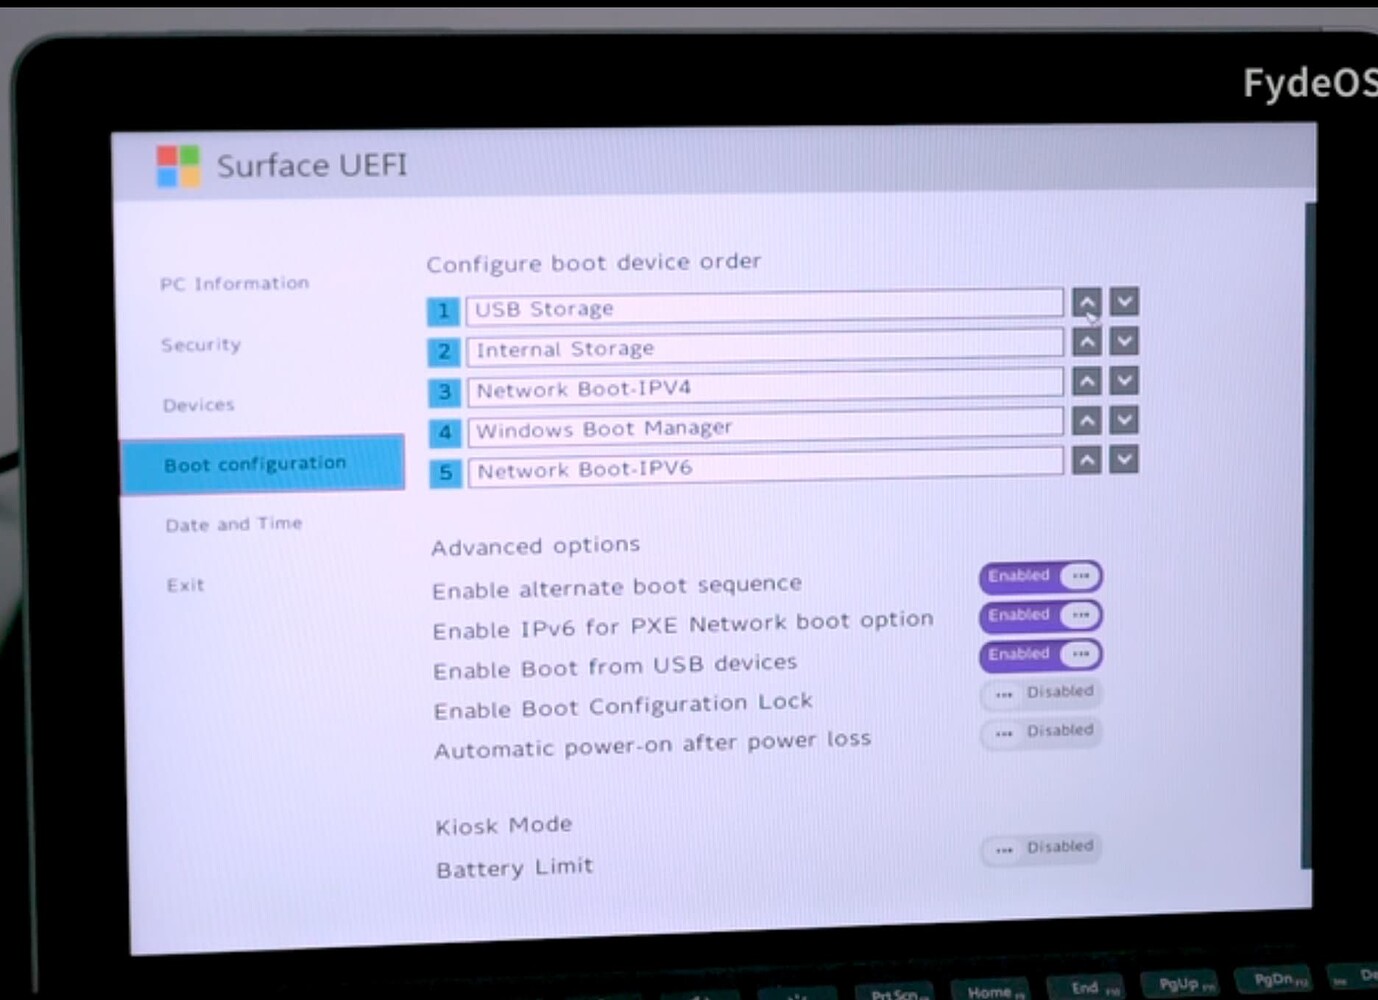Image resolution: width=1378 pixels, height=1000 pixels.
Task: Click Enable IPv6 for PXE Network boot label
Action: coord(683,626)
